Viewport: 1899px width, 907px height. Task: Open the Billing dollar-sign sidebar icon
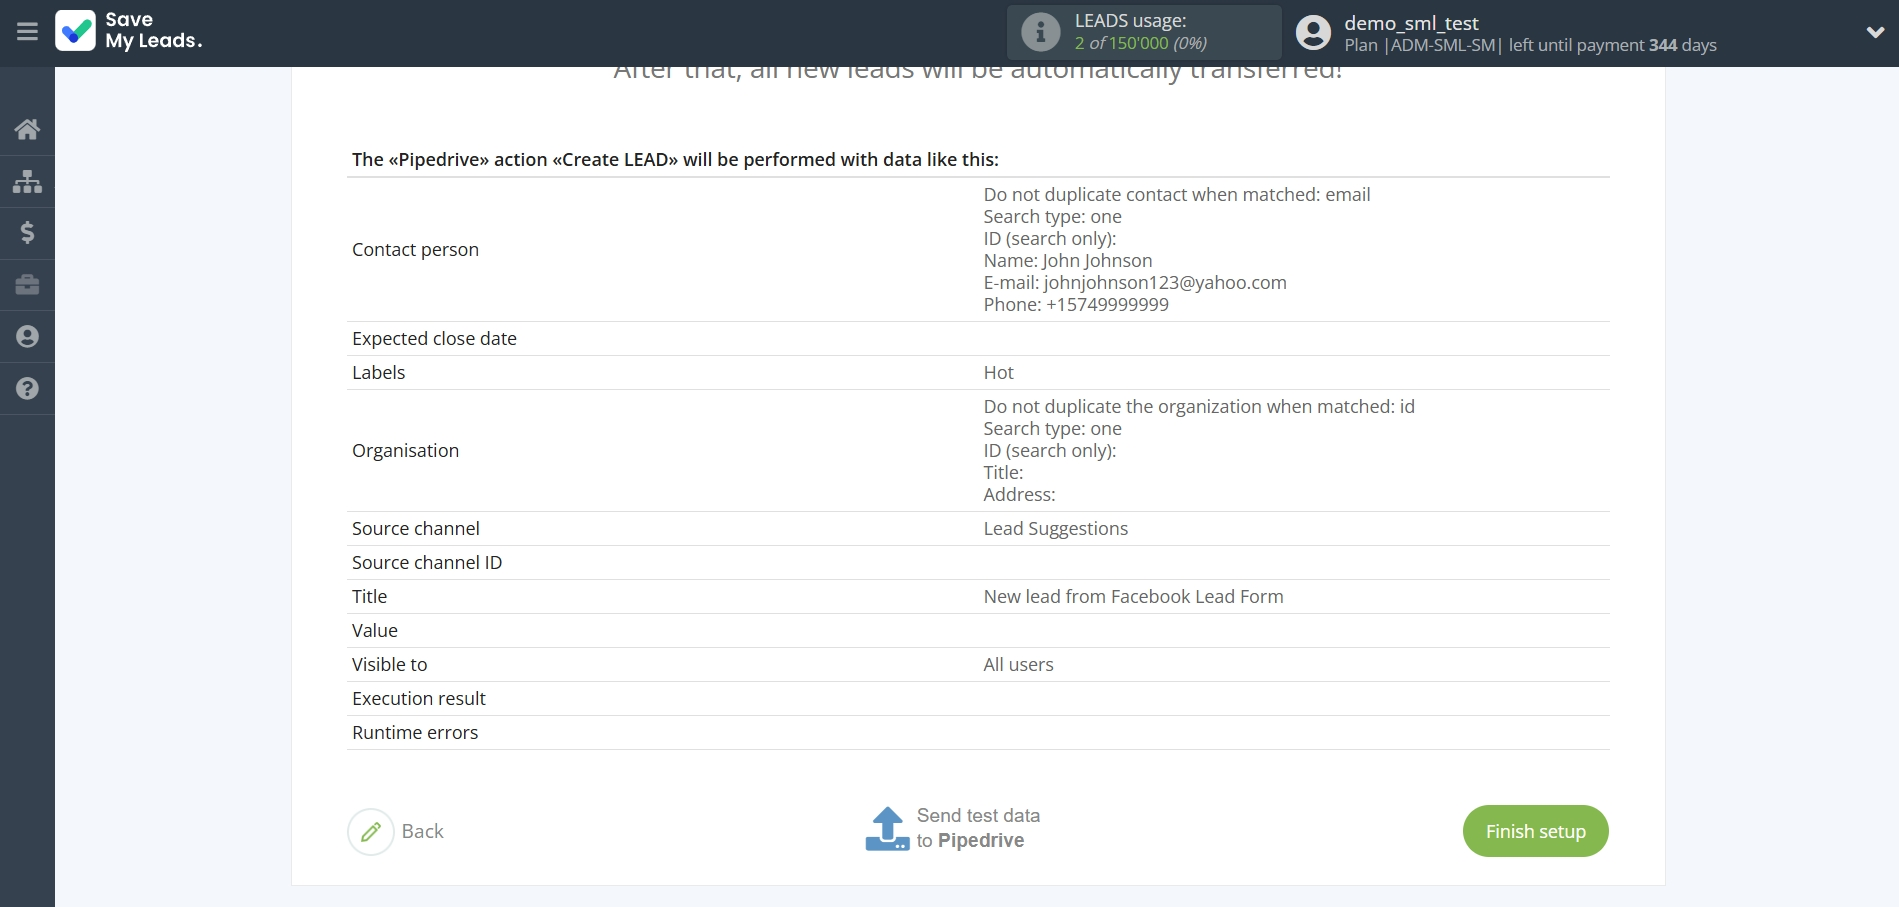(27, 233)
